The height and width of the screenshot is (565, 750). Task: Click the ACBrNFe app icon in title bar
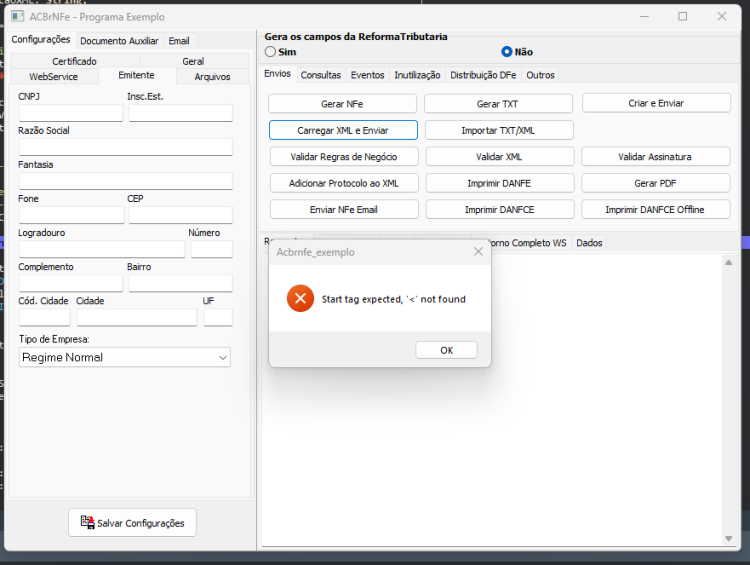pyautogui.click(x=18, y=17)
